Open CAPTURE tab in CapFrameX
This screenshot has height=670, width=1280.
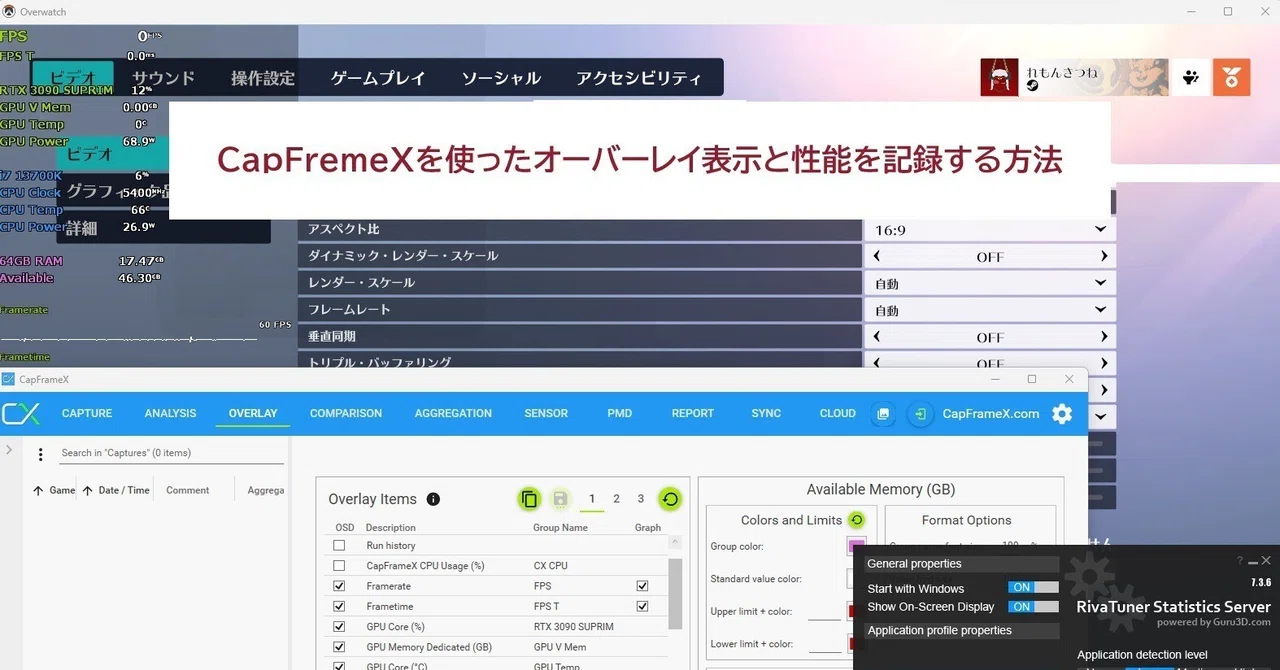coord(87,414)
